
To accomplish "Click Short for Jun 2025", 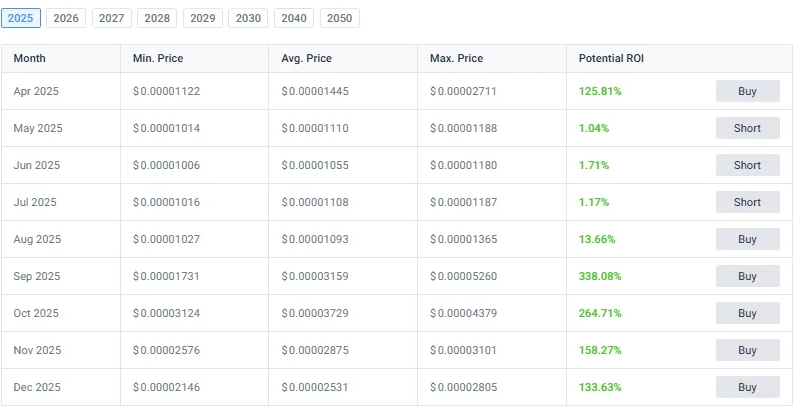I will click(x=747, y=165).
